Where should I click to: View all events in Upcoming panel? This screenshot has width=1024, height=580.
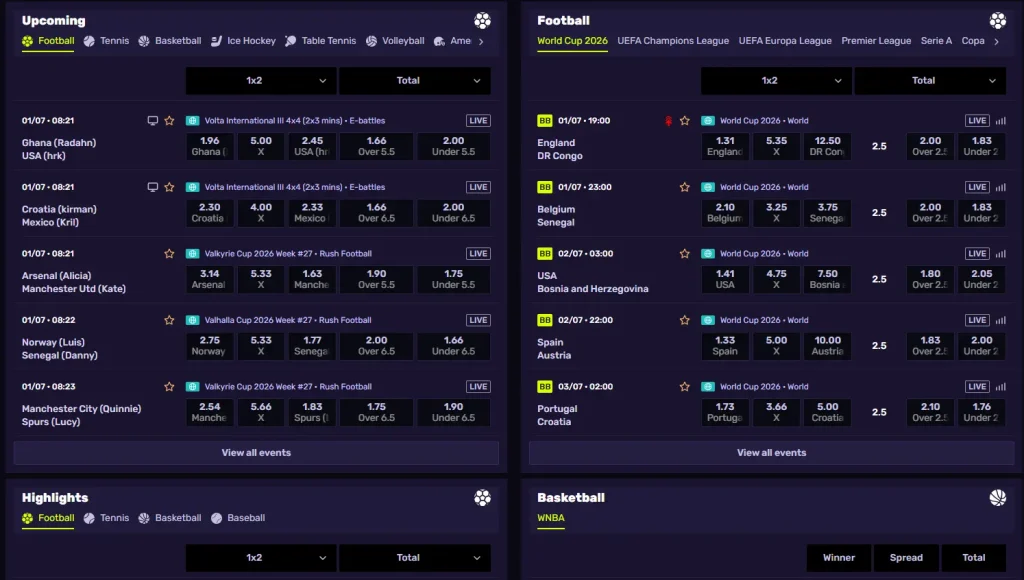(256, 453)
